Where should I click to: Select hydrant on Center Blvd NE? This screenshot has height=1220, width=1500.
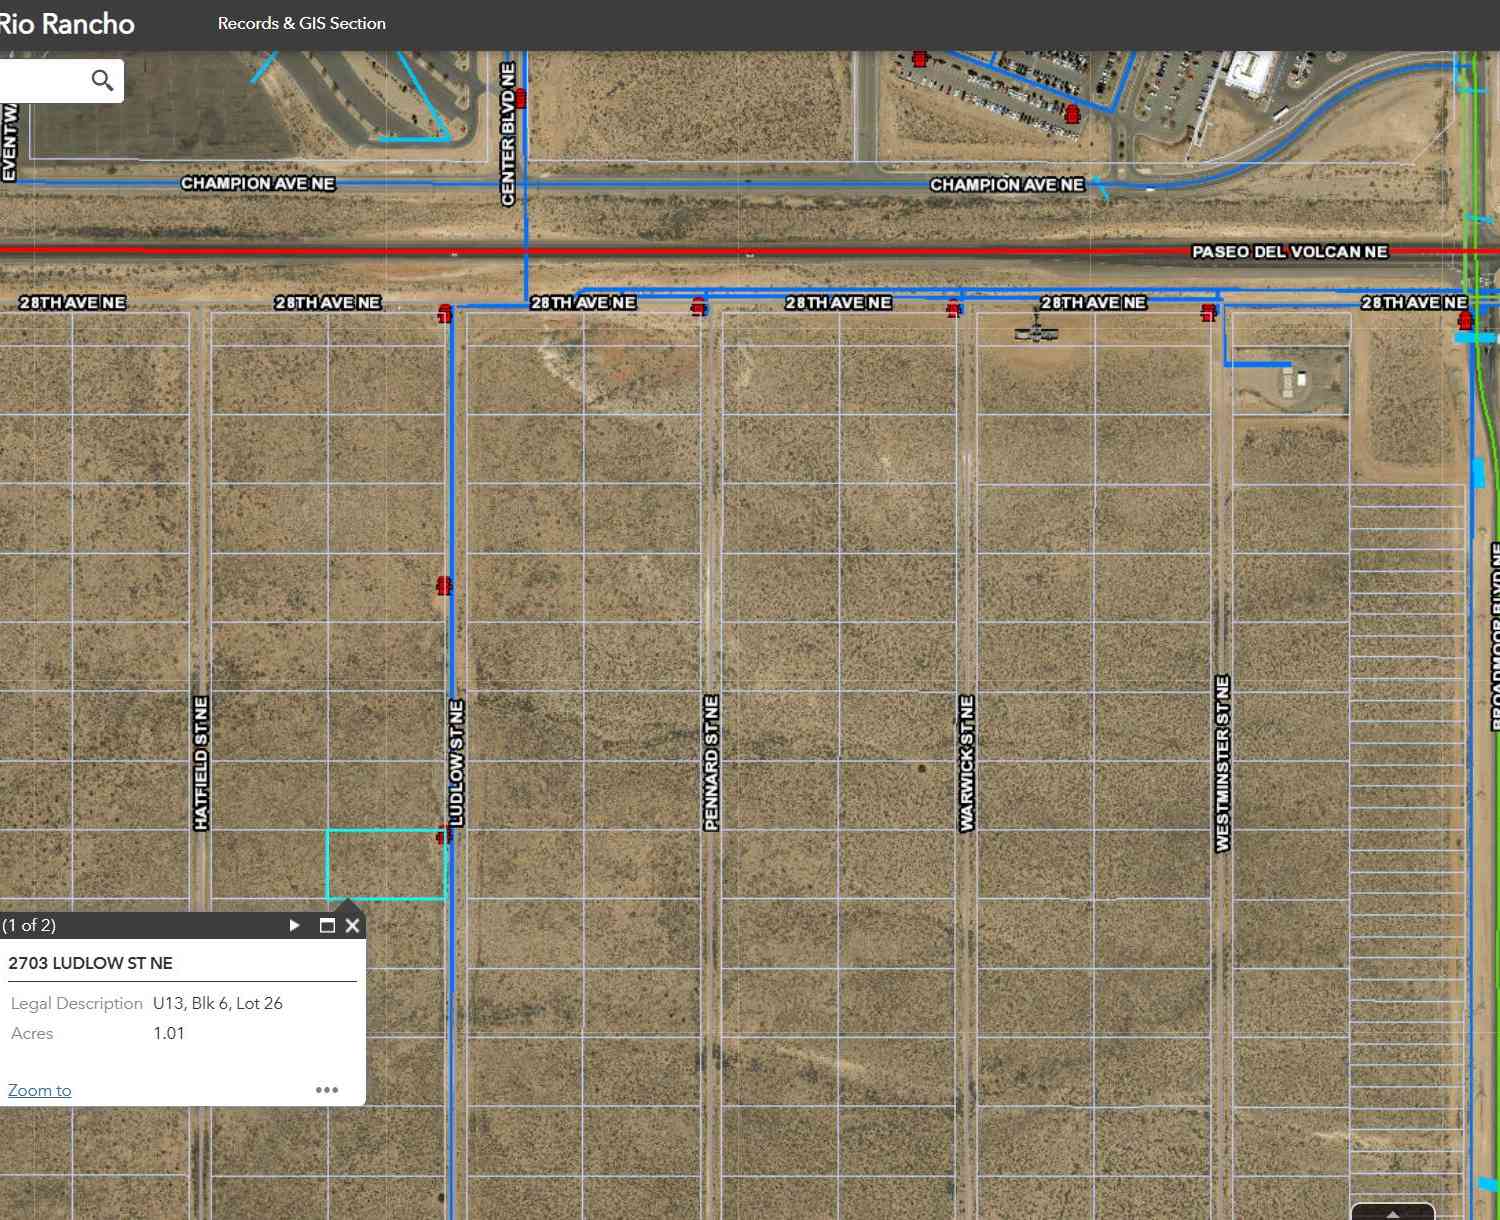[x=520, y=98]
